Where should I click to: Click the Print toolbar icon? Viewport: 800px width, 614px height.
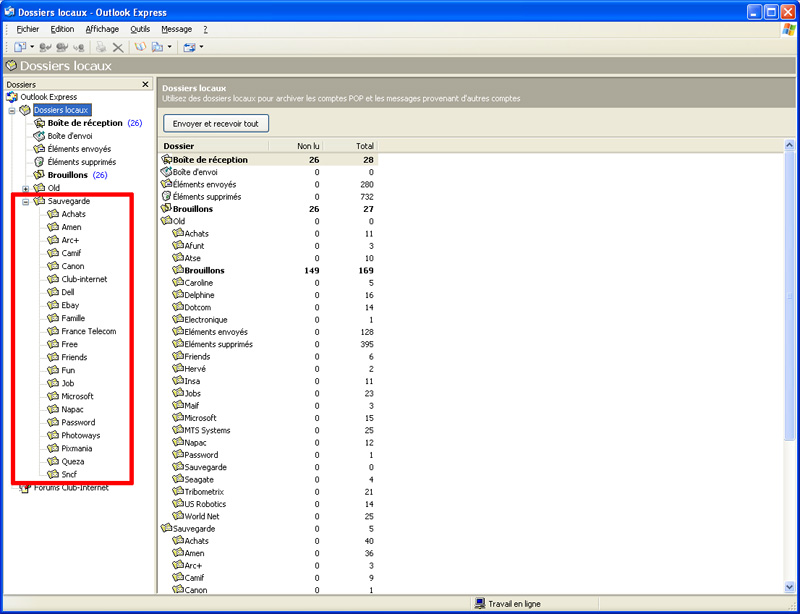point(101,47)
